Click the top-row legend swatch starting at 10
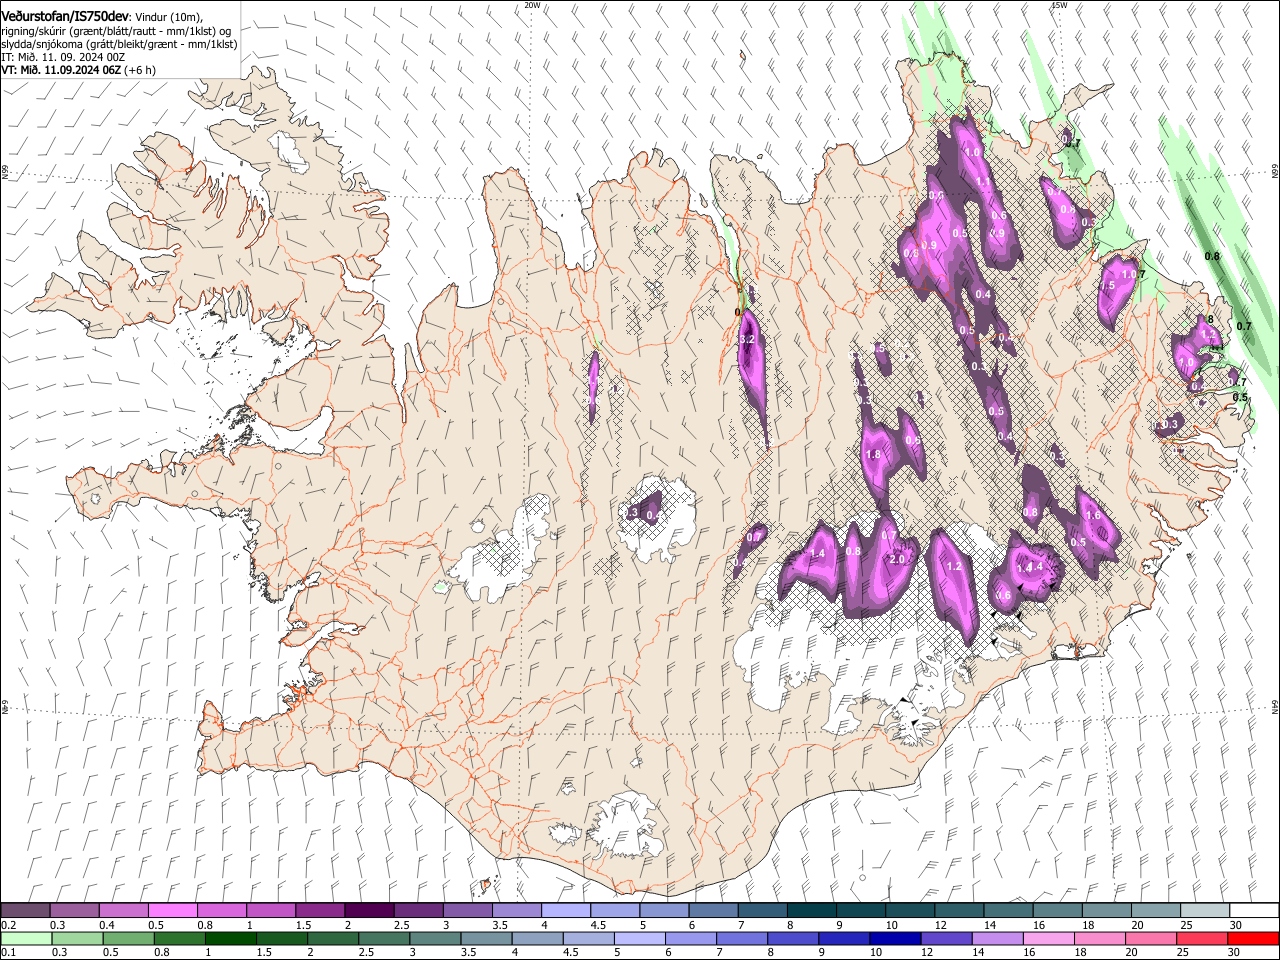Screen dimensions: 1280x960 (x=909, y=911)
